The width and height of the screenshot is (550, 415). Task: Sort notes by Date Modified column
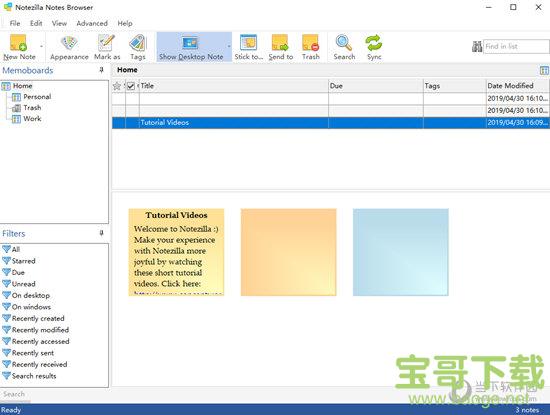517,86
